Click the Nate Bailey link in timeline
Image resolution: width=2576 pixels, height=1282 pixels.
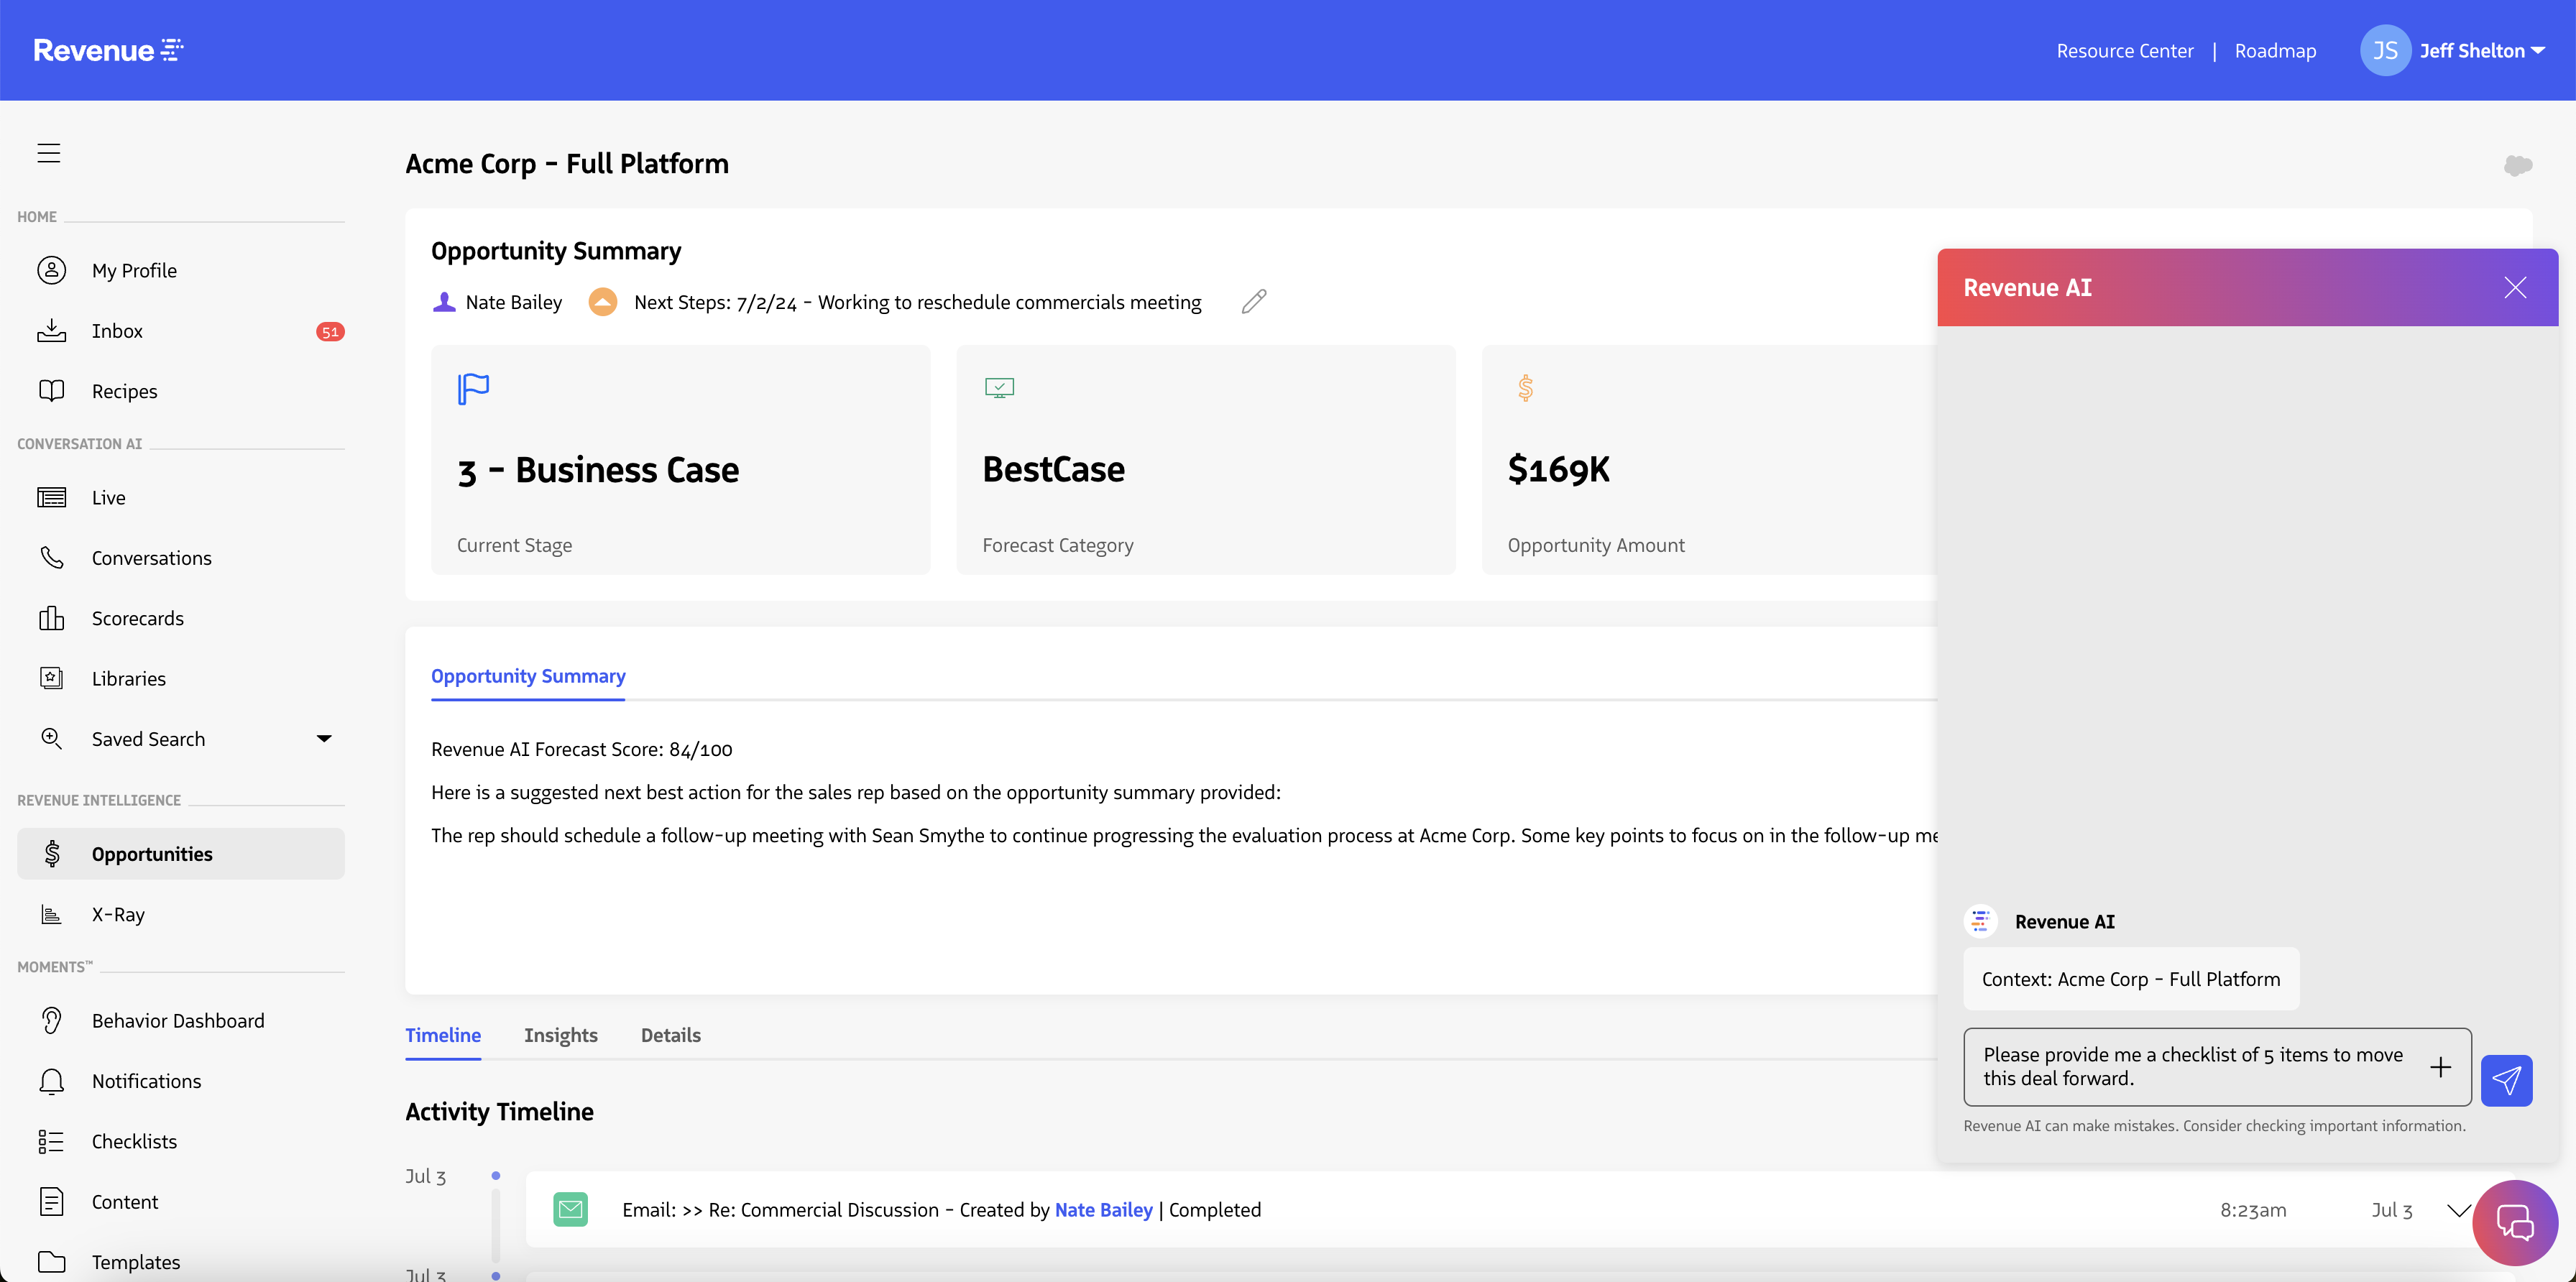[x=1103, y=1210]
